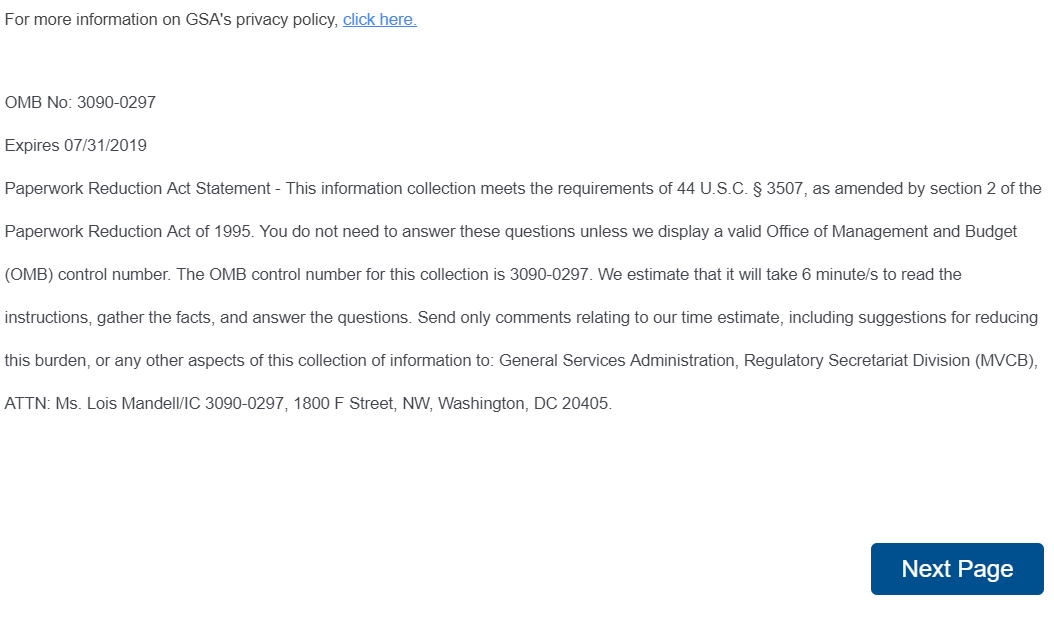This screenshot has height=619, width=1054.
Task: Click the 'Regulatory Secretariat Division (MVCB)' text
Action: coord(891,360)
